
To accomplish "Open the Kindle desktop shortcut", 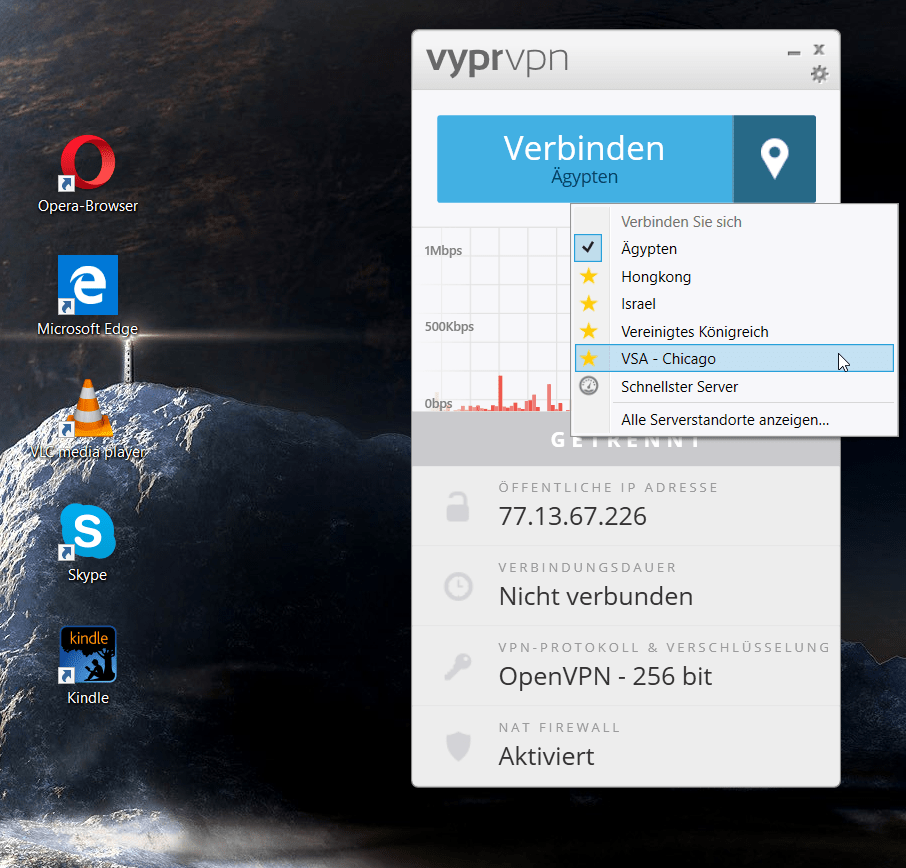I will (x=88, y=665).
